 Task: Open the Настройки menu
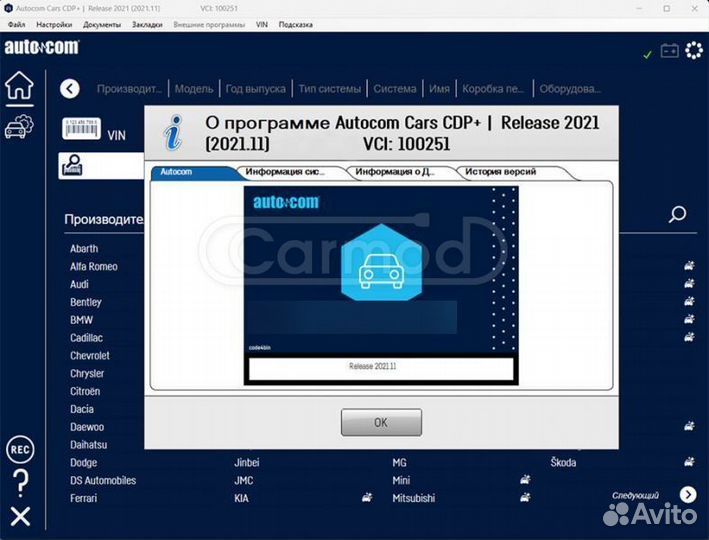[54, 24]
